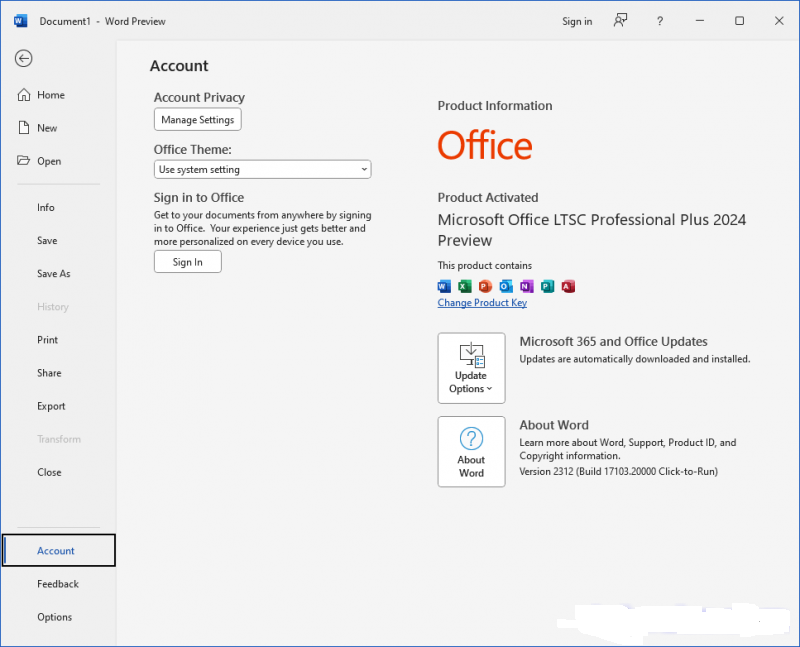Open the Office Theme dropdown
The width and height of the screenshot is (800, 647).
(x=362, y=169)
